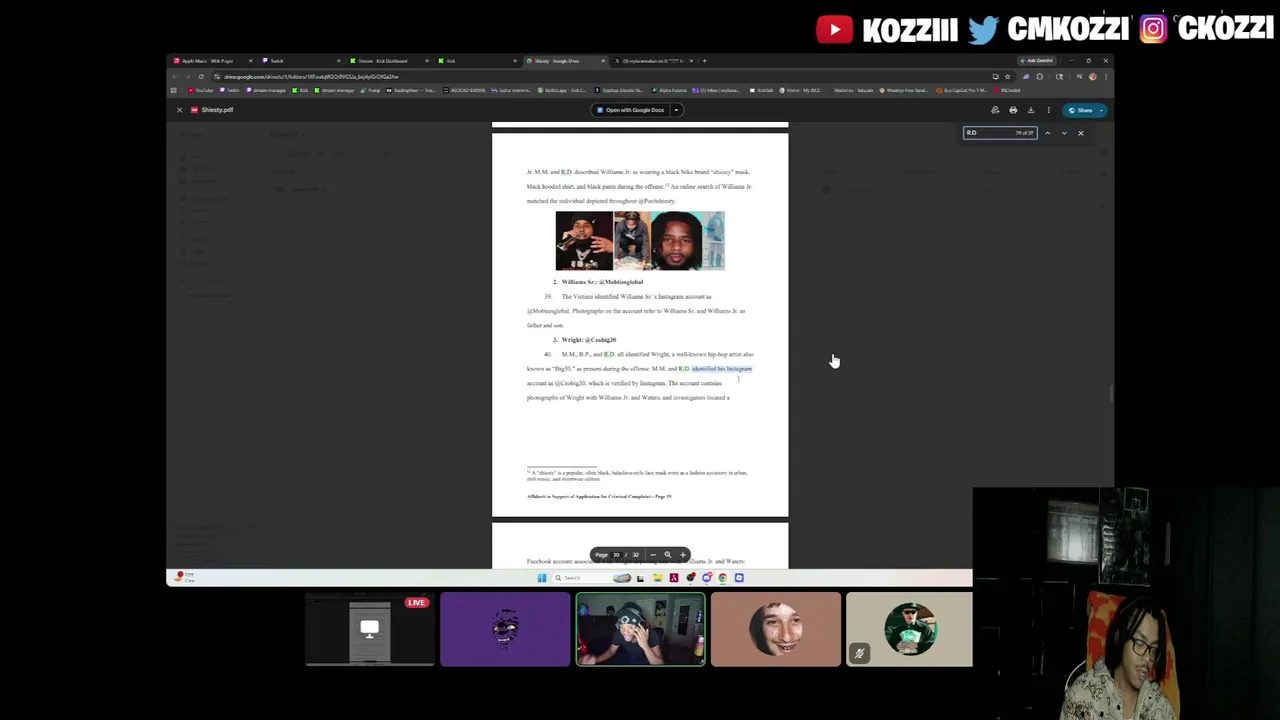Download the PDF file

coord(1031,110)
